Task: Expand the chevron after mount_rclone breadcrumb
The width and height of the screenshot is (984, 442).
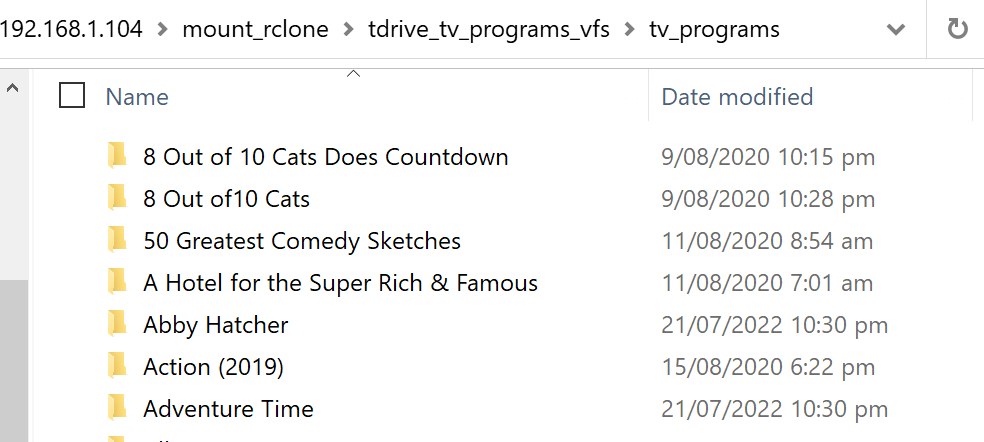Action: click(348, 30)
